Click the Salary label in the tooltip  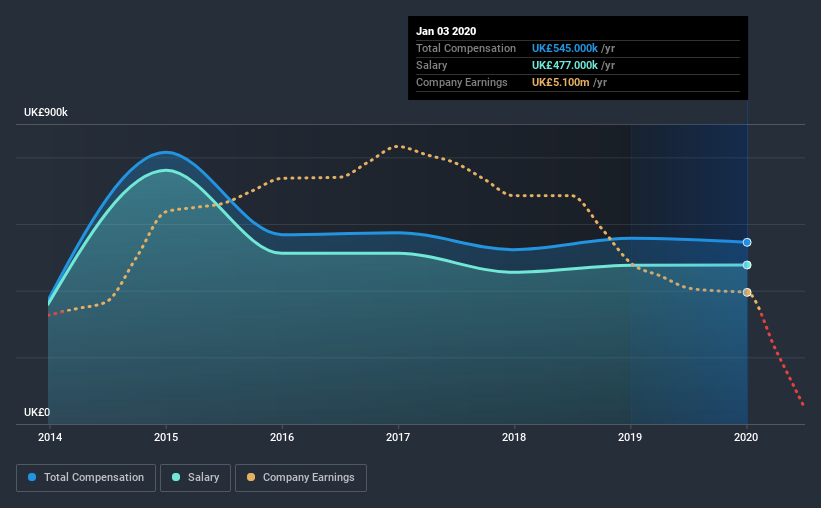[x=431, y=65]
